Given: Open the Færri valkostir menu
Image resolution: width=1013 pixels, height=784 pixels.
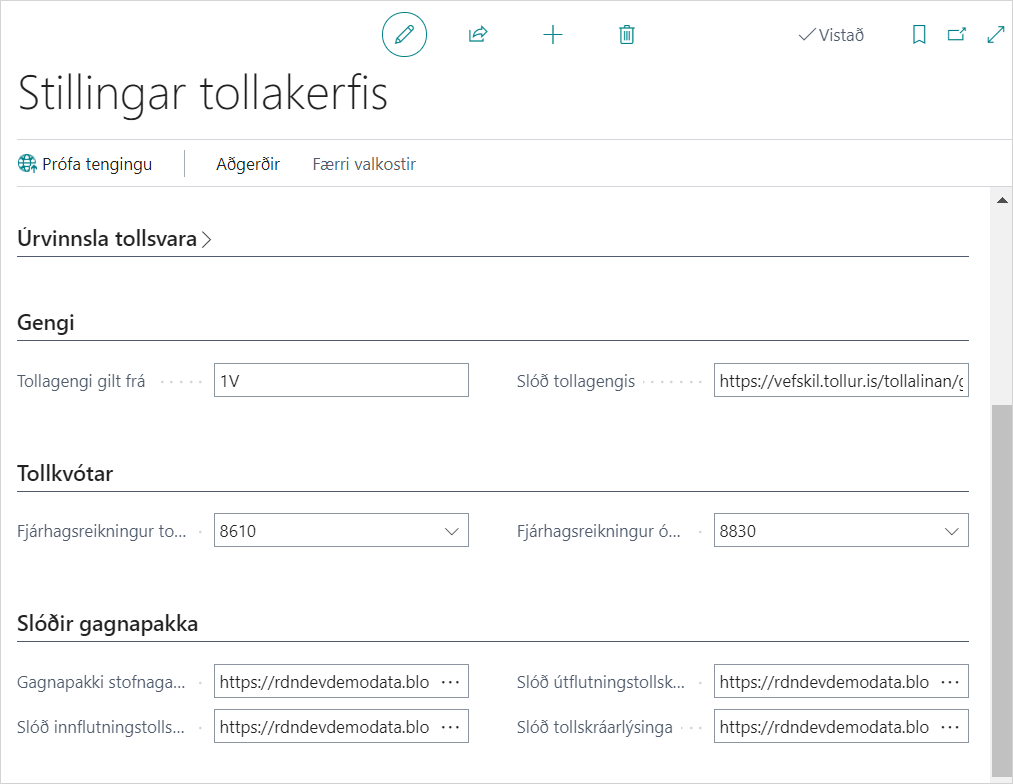Looking at the screenshot, I should [x=364, y=164].
